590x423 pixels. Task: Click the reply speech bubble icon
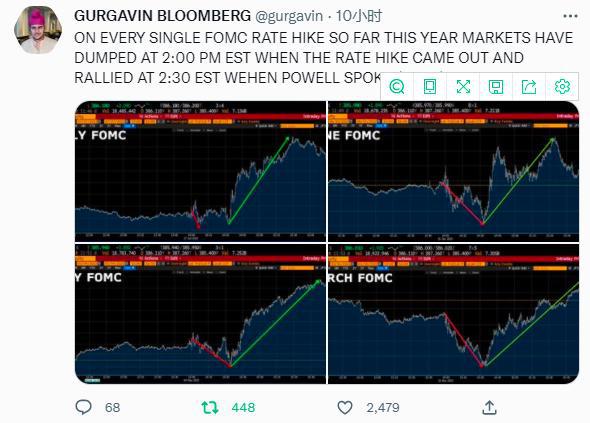pyautogui.click(x=83, y=407)
